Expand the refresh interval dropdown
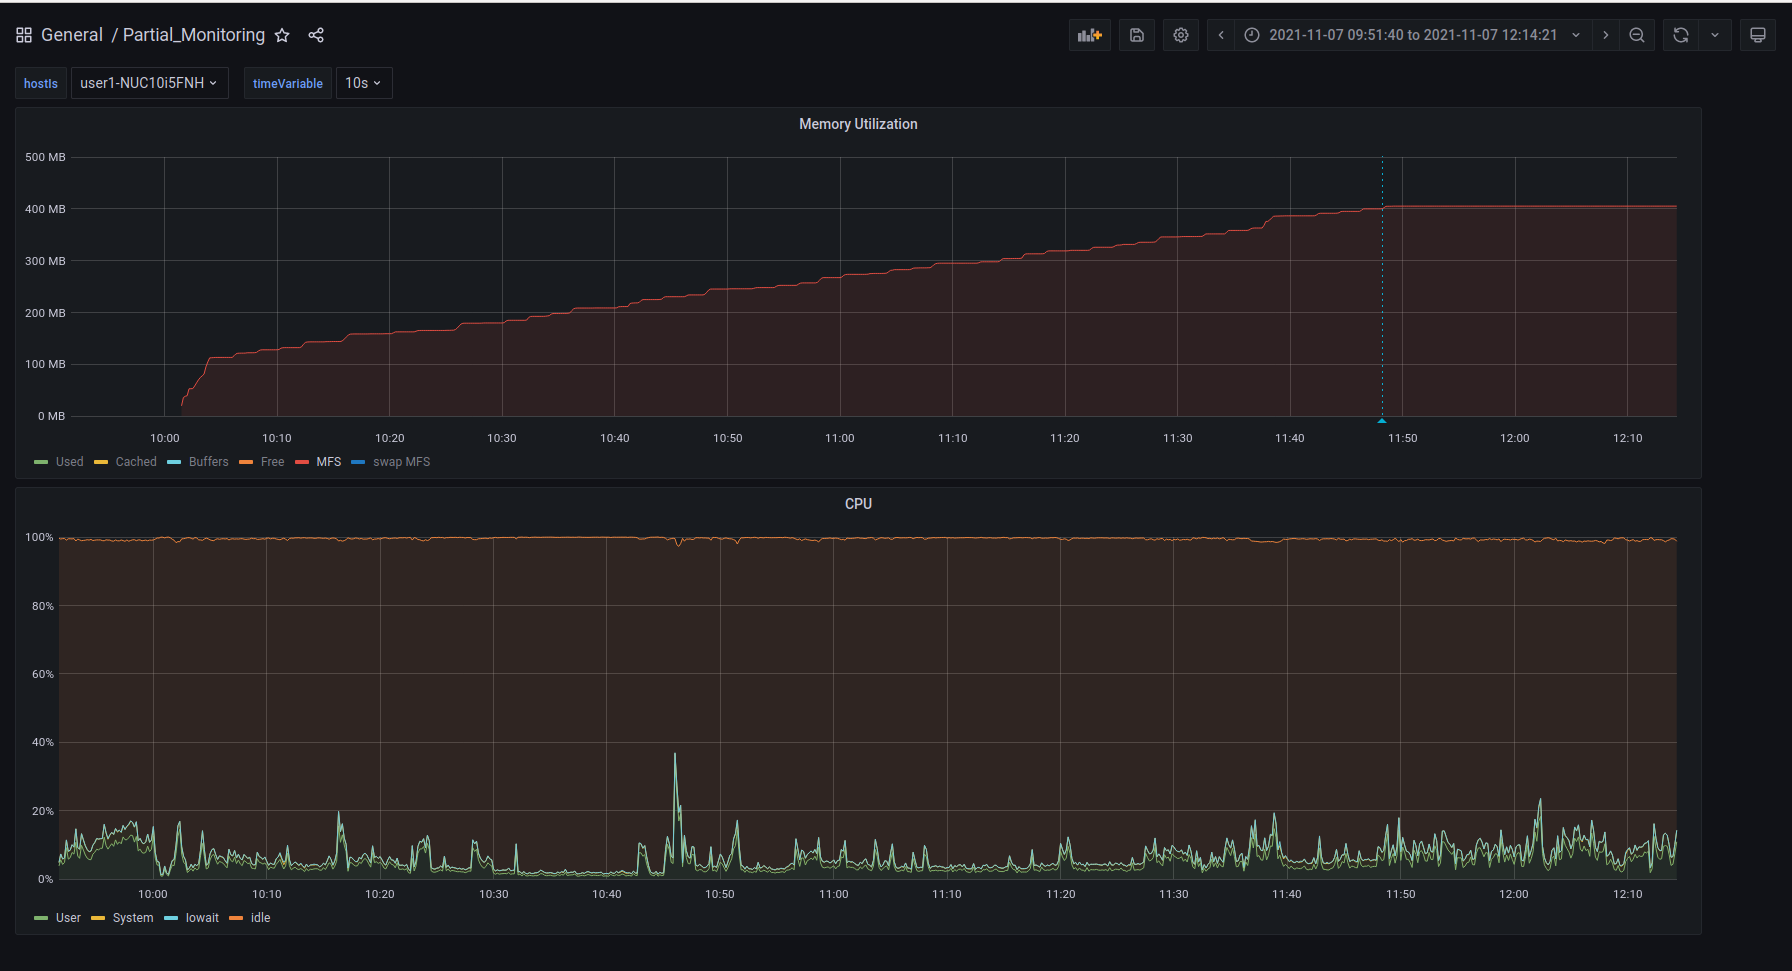Viewport: 1792px width, 971px height. coord(1715,35)
